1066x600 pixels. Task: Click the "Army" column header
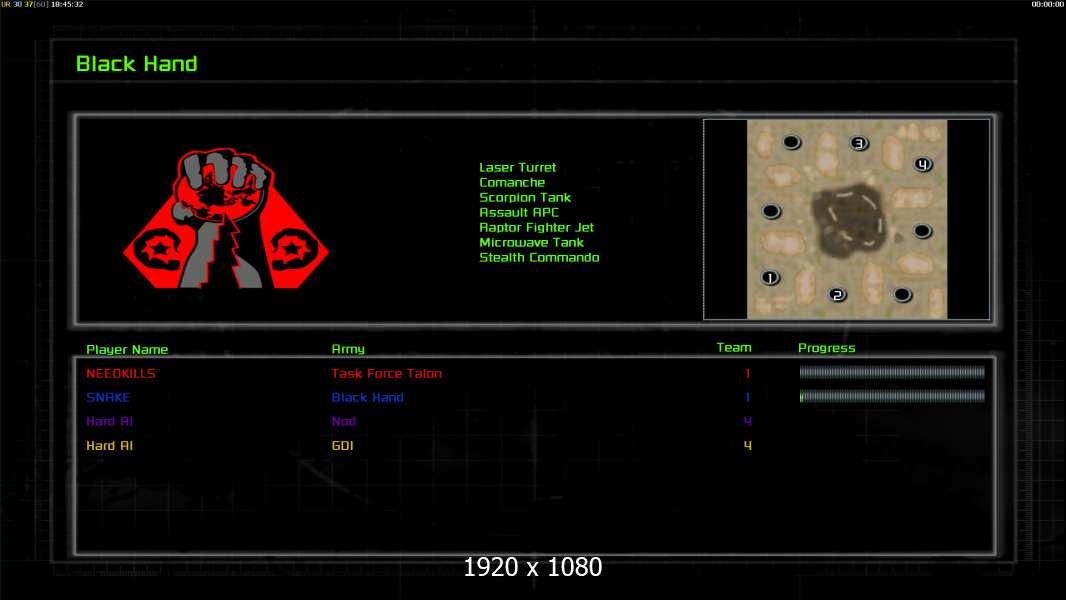point(348,349)
